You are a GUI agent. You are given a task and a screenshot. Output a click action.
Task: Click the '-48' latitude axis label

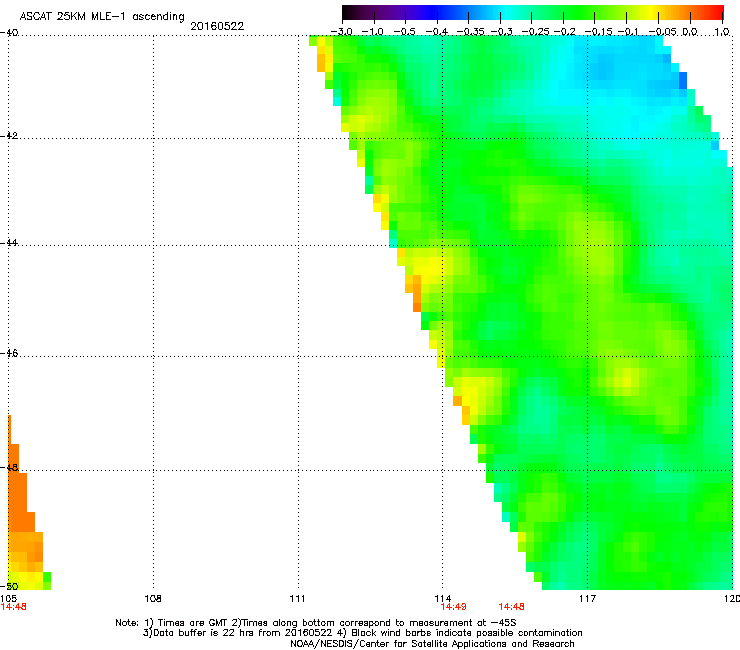click(x=9, y=468)
